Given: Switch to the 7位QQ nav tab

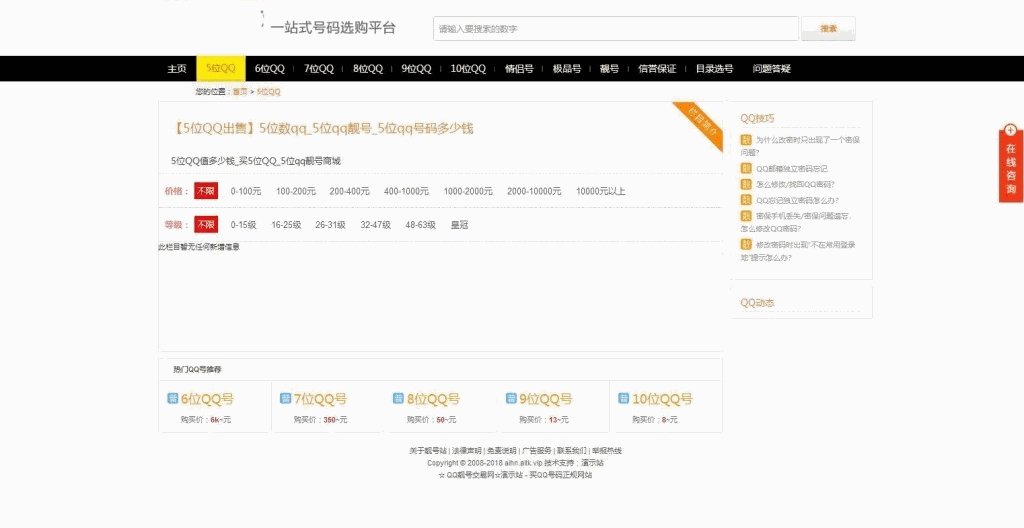Looking at the screenshot, I should (319, 69).
